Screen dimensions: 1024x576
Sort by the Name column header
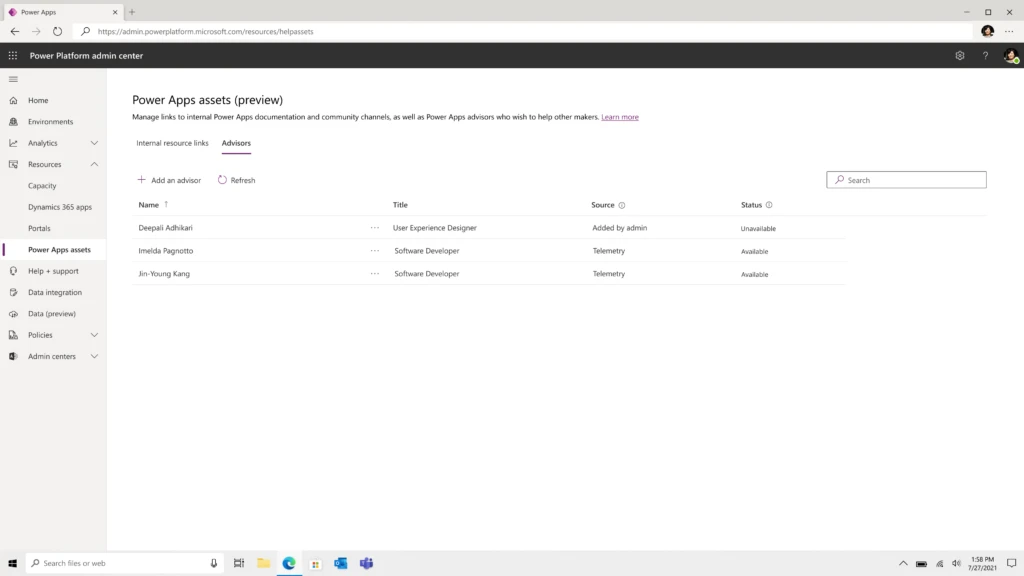pos(149,205)
